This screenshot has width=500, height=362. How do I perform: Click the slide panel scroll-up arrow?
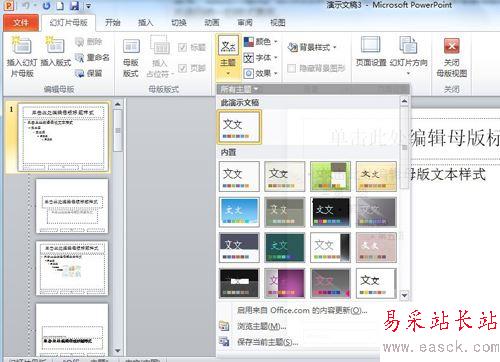tap(117, 104)
